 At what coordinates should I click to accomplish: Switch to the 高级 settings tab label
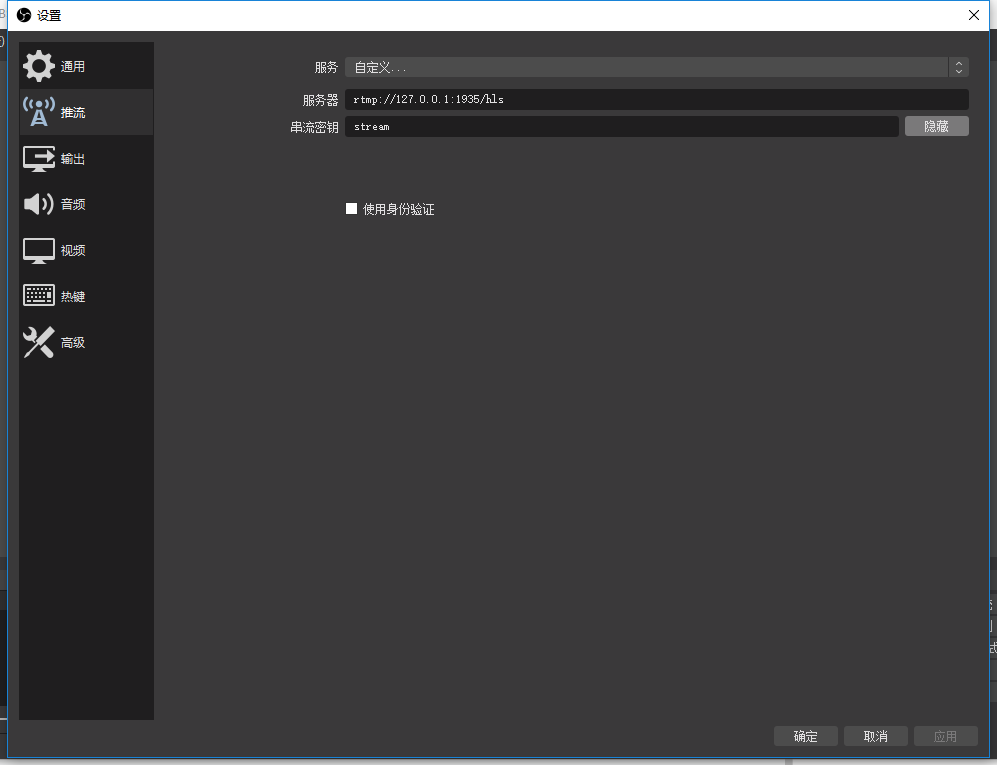pyautogui.click(x=72, y=343)
